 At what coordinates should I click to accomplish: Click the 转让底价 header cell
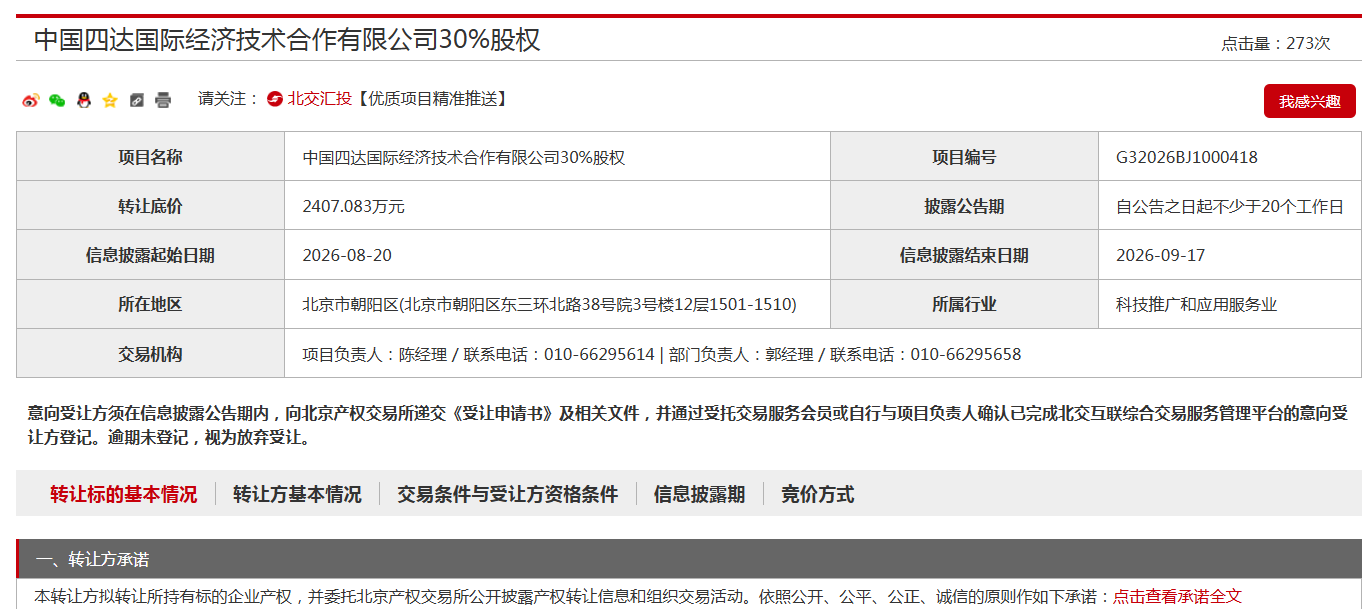(x=150, y=206)
